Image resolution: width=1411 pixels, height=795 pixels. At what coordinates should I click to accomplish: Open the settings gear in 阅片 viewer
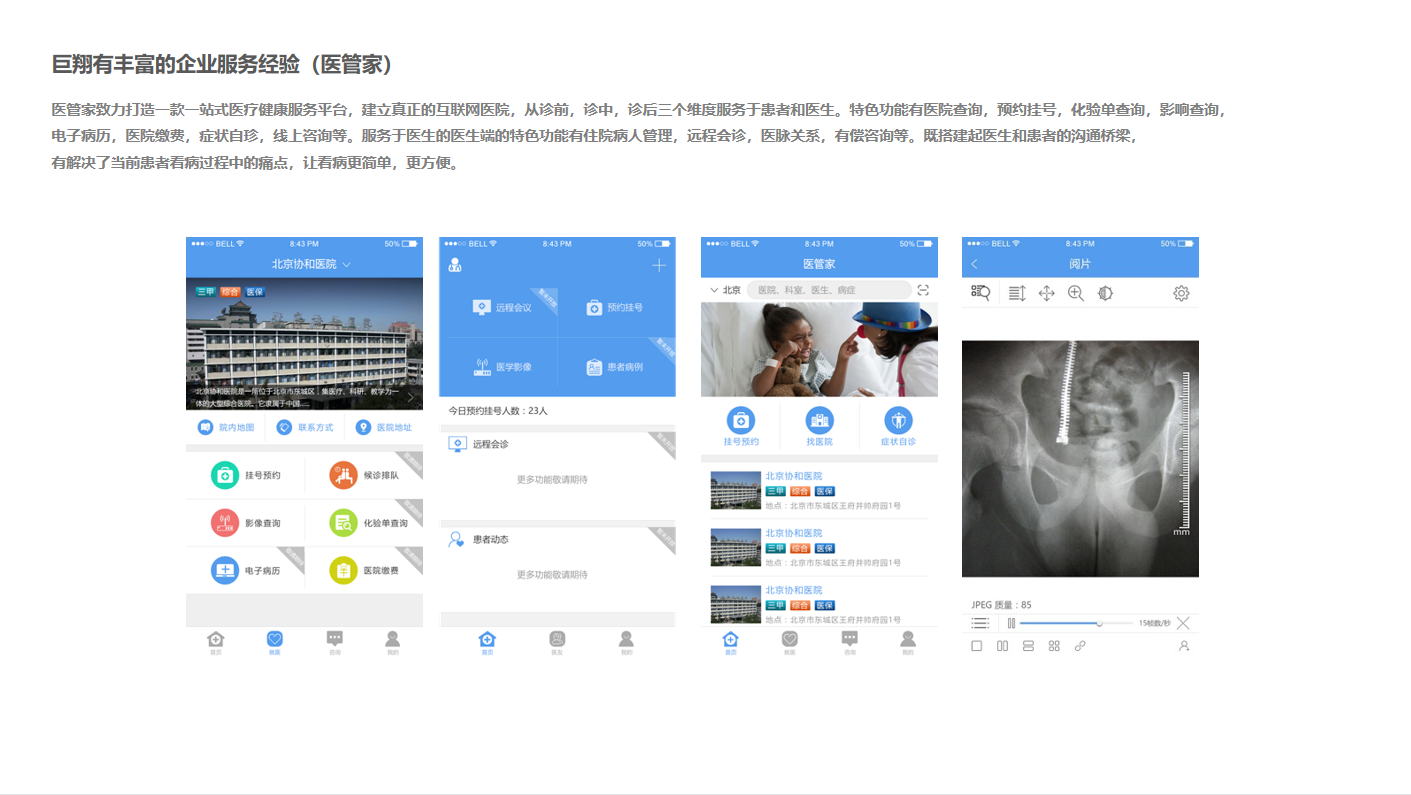(1181, 293)
